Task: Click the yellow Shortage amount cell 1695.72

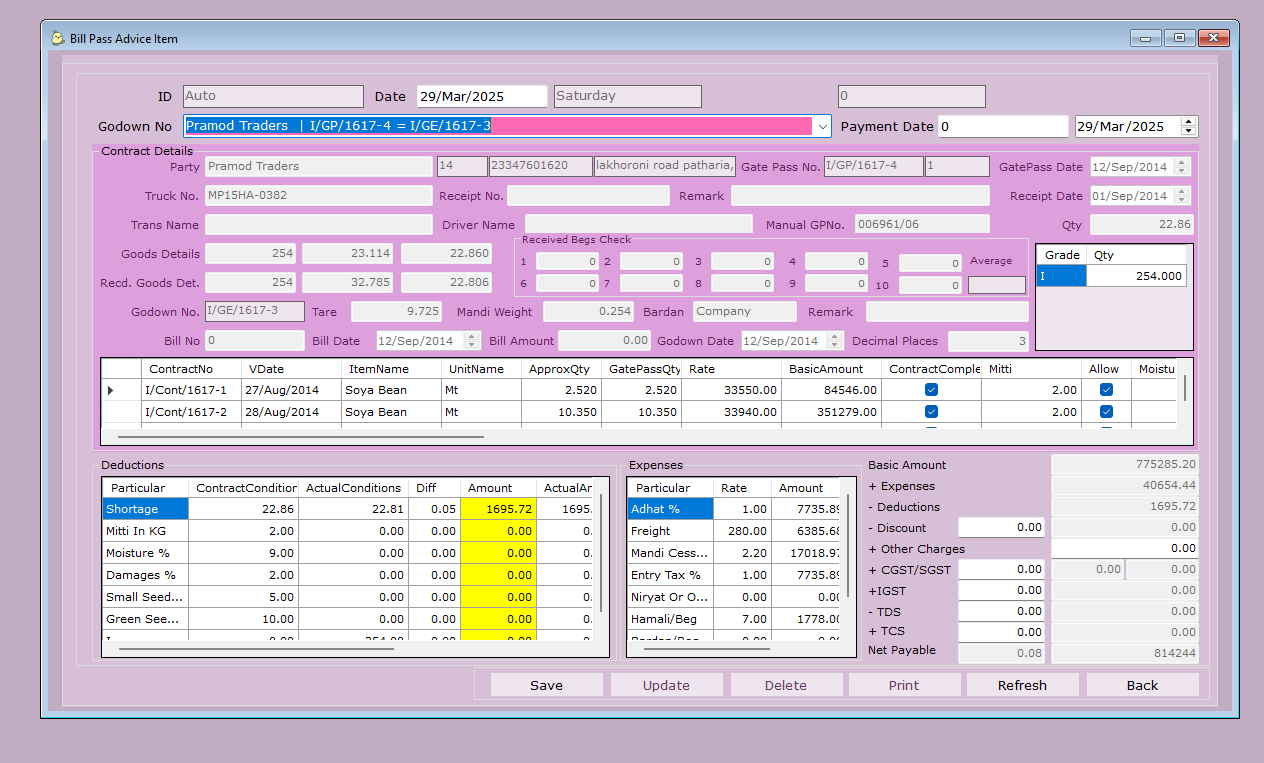Action: coord(498,509)
